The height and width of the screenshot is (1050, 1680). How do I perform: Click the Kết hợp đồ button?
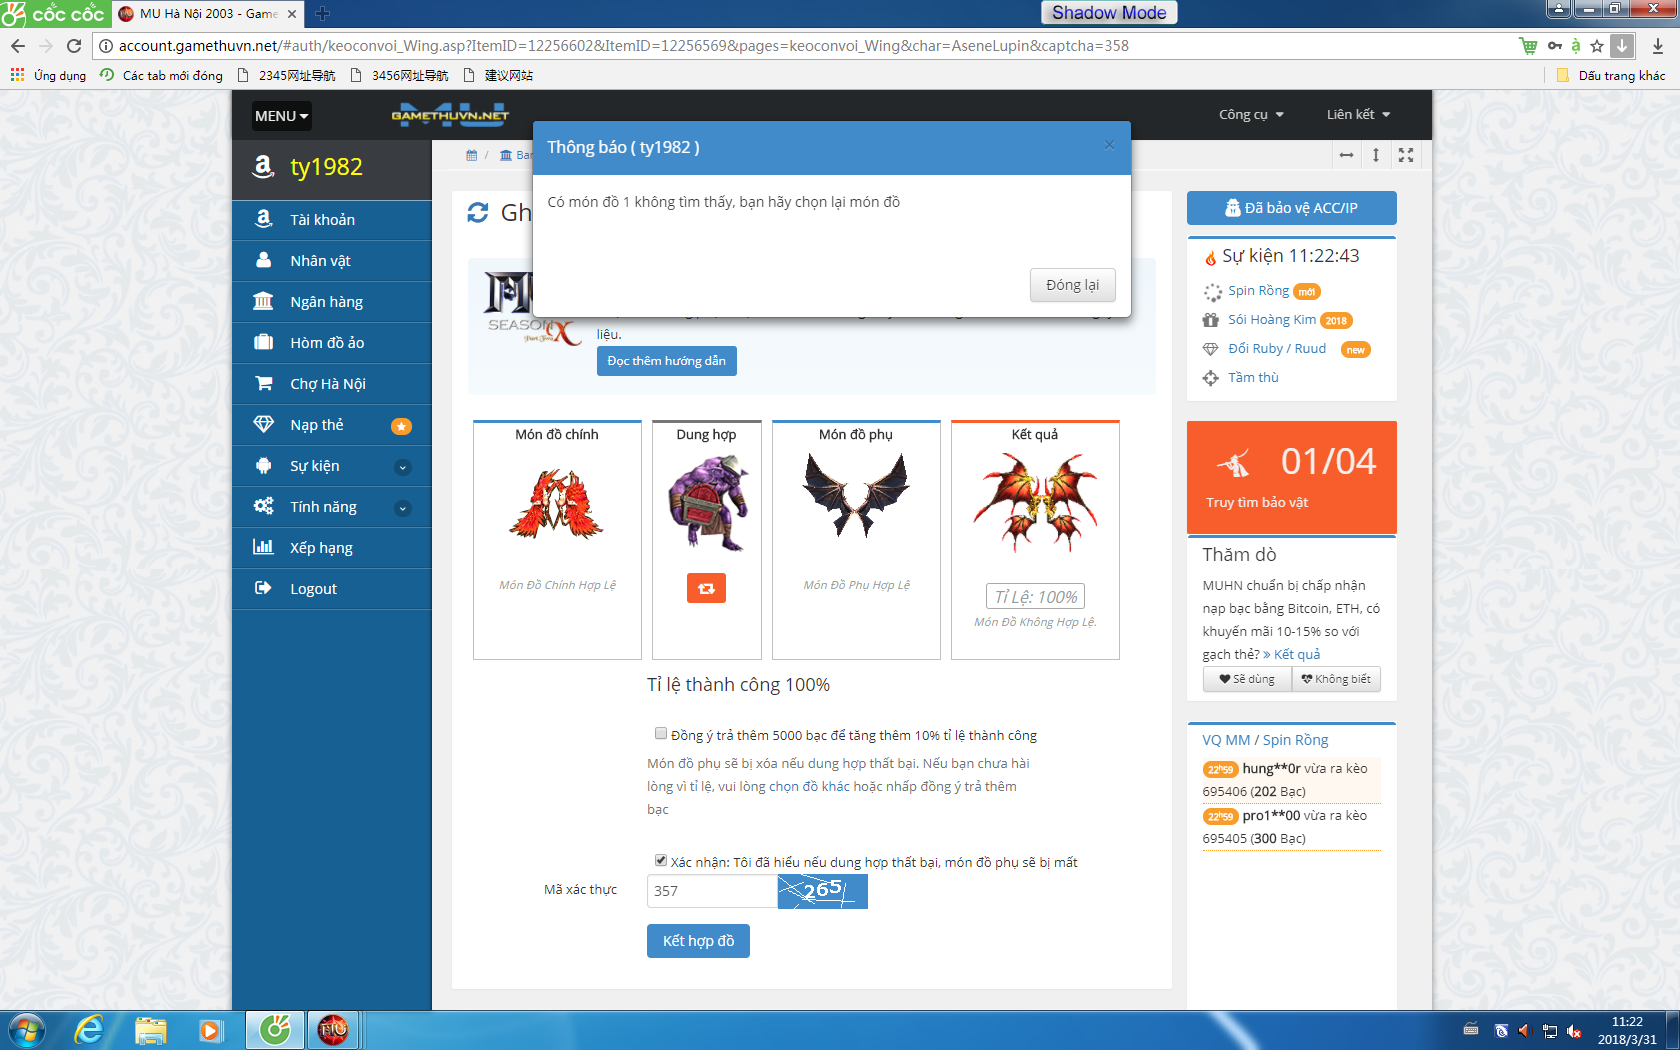(698, 941)
